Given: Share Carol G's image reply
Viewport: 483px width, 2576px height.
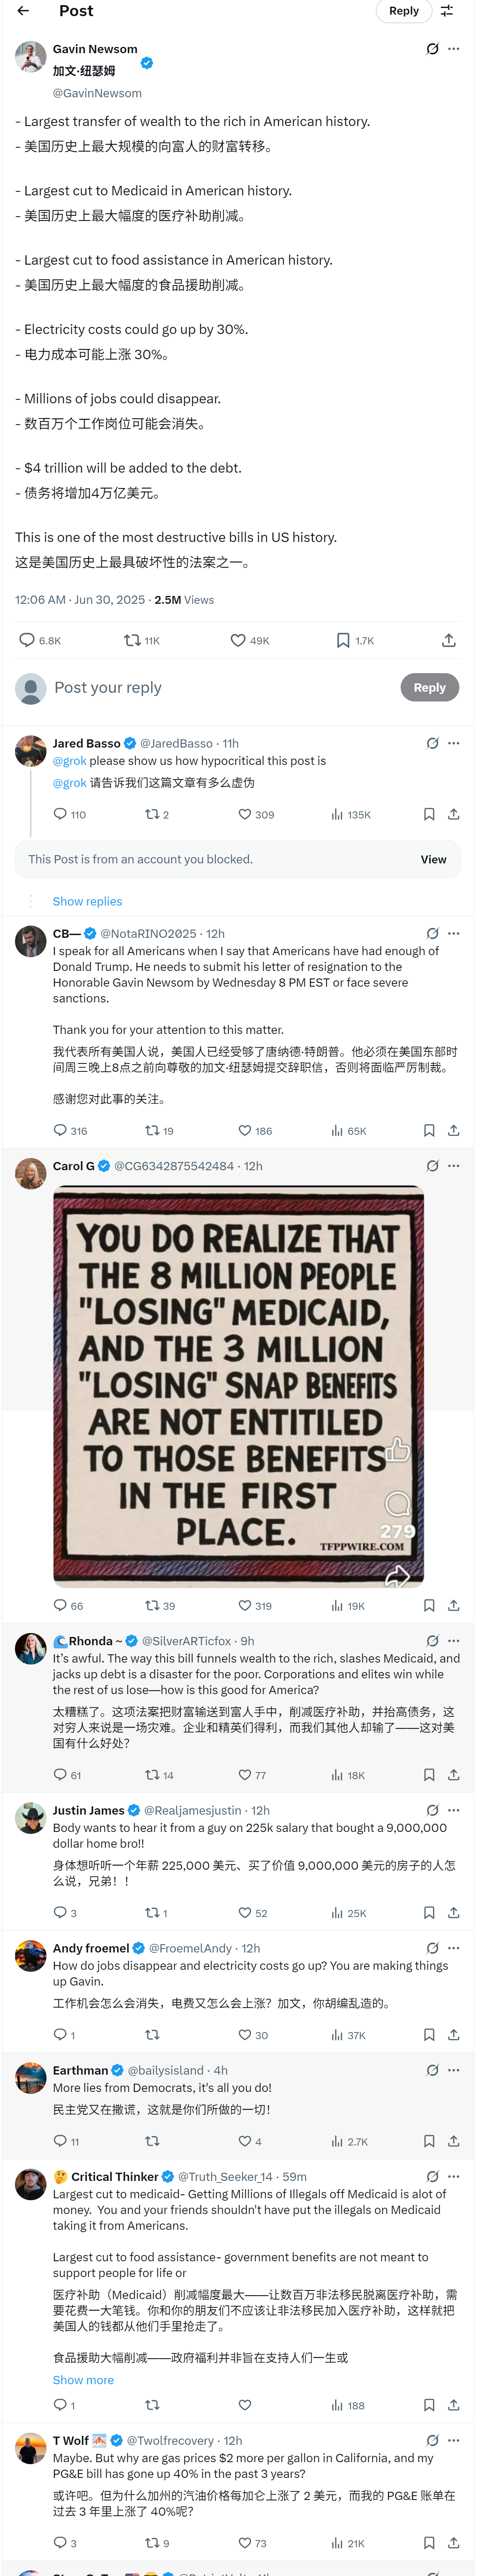Looking at the screenshot, I should (x=454, y=1605).
